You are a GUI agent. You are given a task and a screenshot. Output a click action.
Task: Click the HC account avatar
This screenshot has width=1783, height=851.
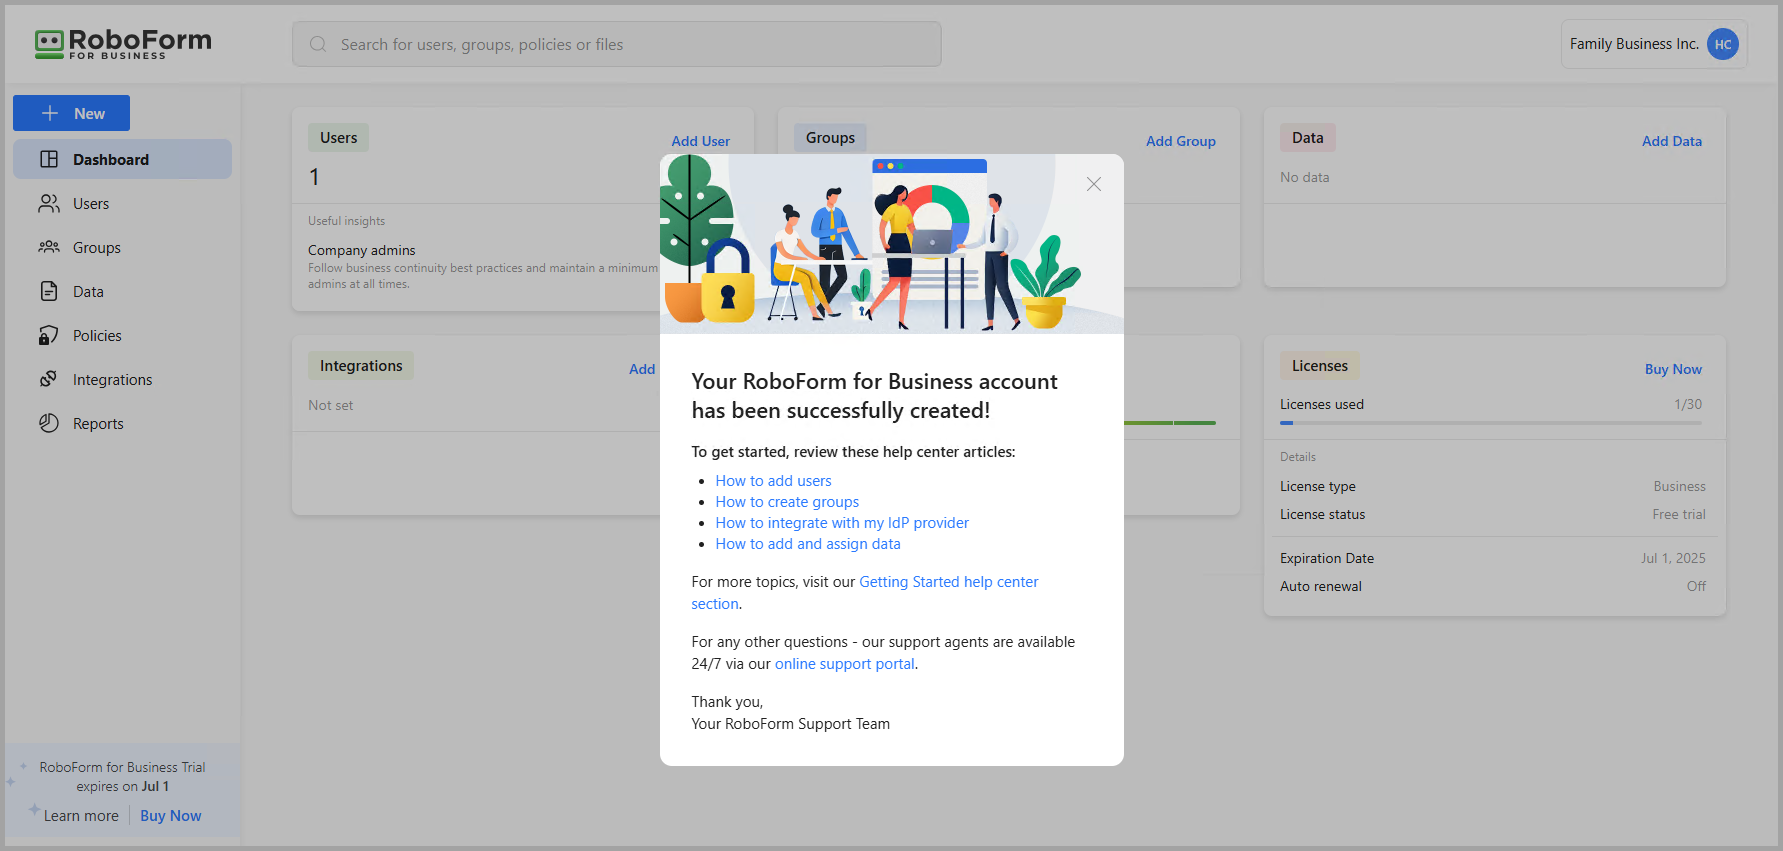[x=1722, y=44]
